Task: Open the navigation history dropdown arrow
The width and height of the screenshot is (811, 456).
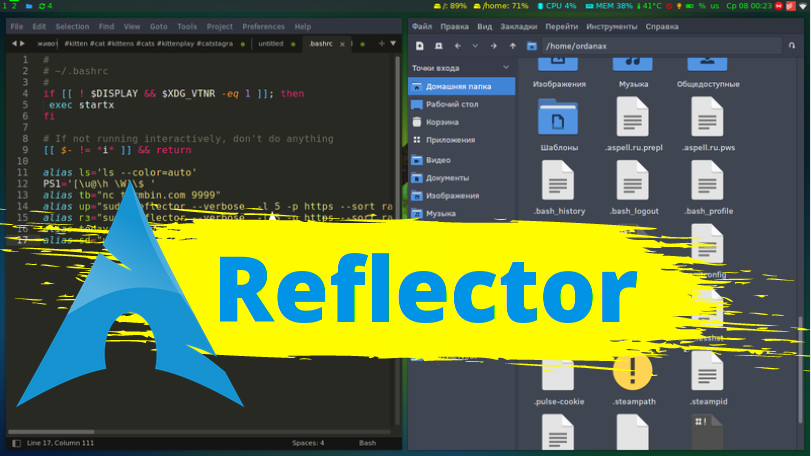Action: 475,46
